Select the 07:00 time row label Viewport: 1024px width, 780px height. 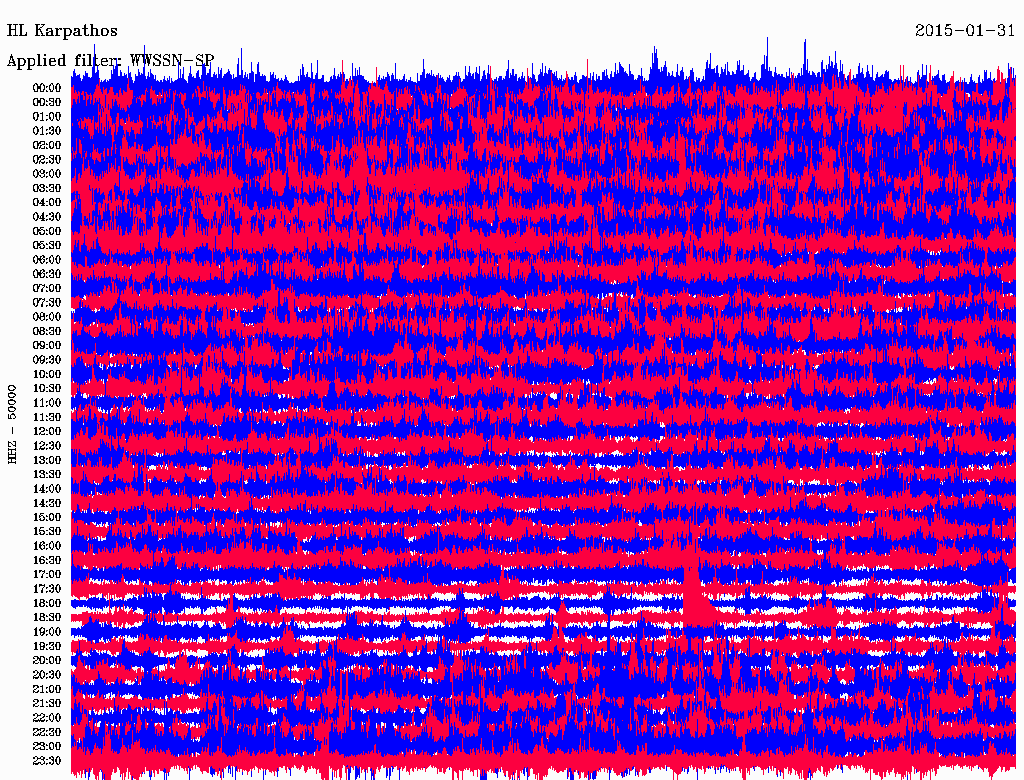47,288
